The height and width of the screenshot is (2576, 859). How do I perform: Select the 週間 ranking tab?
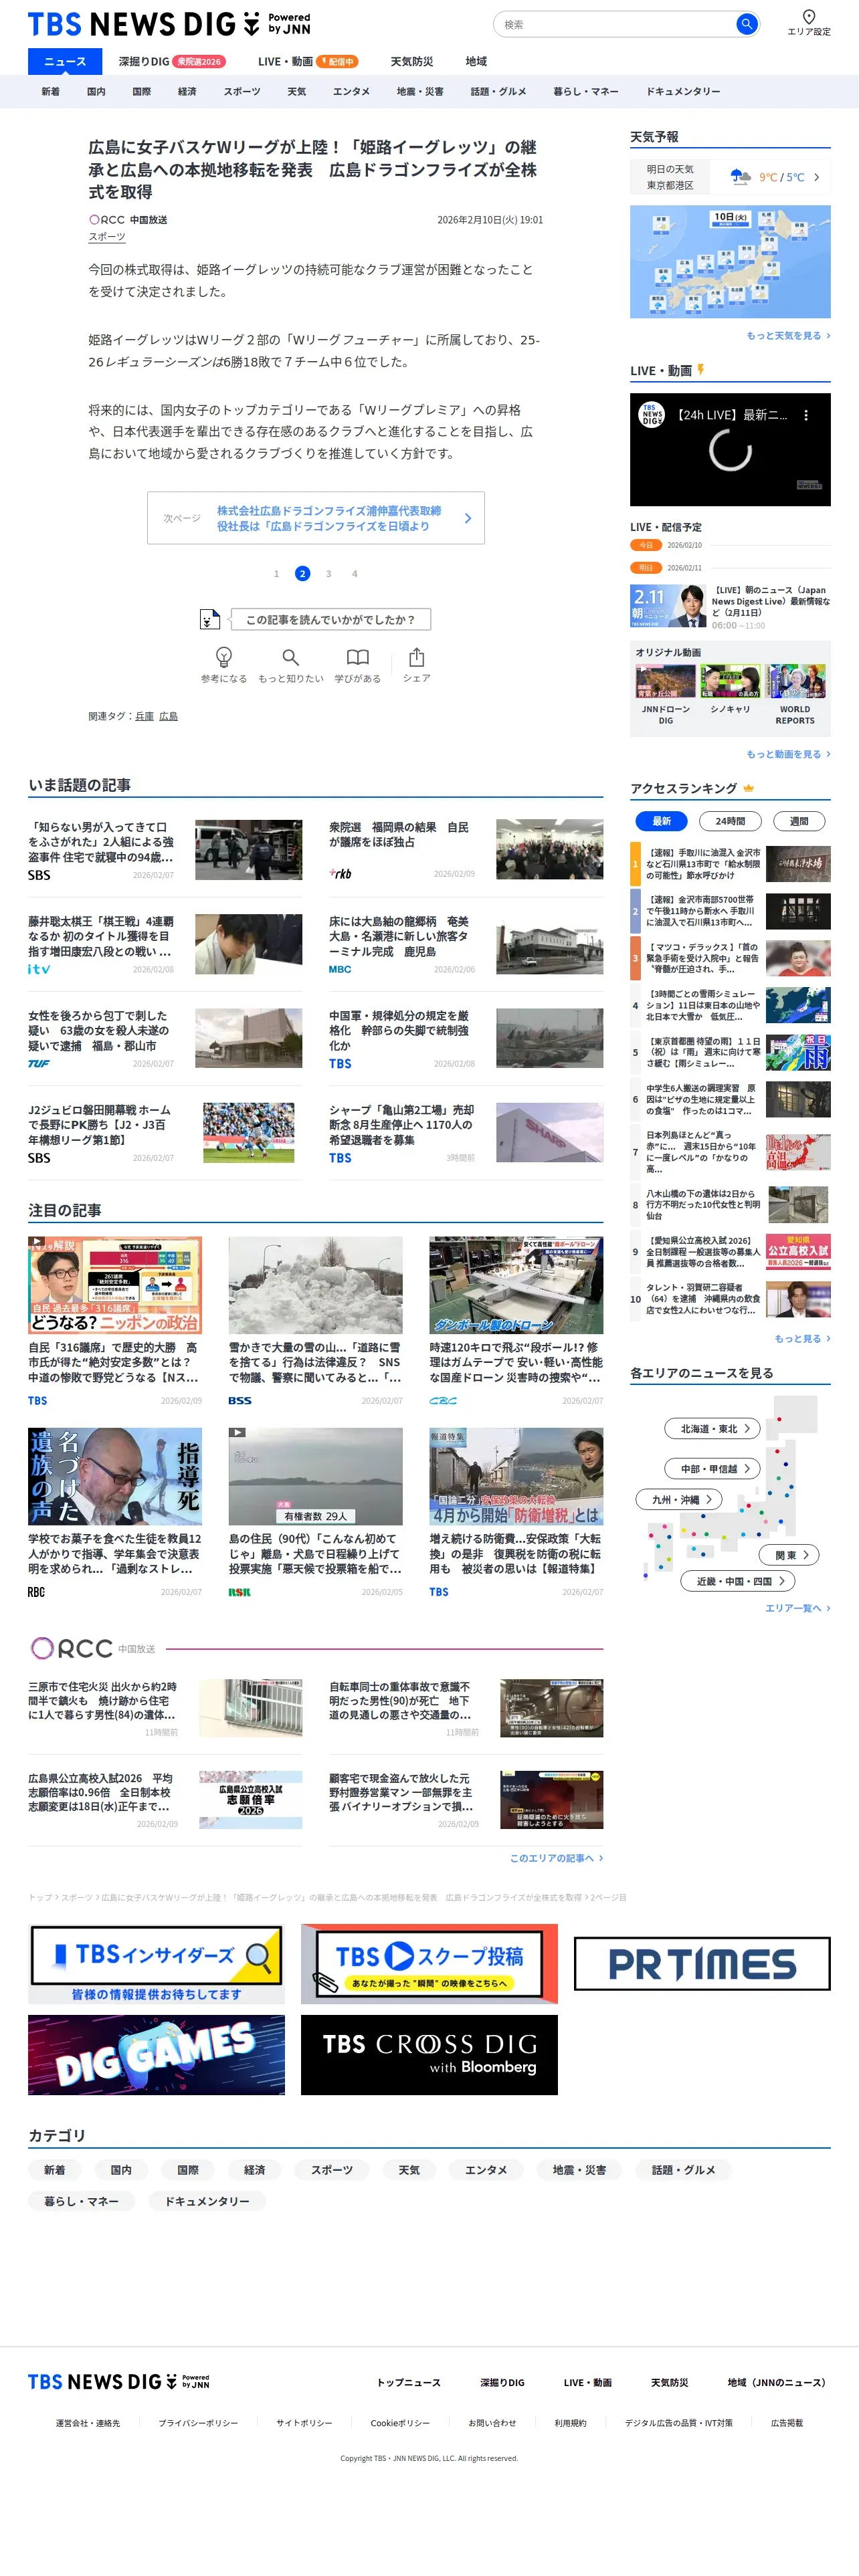click(799, 821)
